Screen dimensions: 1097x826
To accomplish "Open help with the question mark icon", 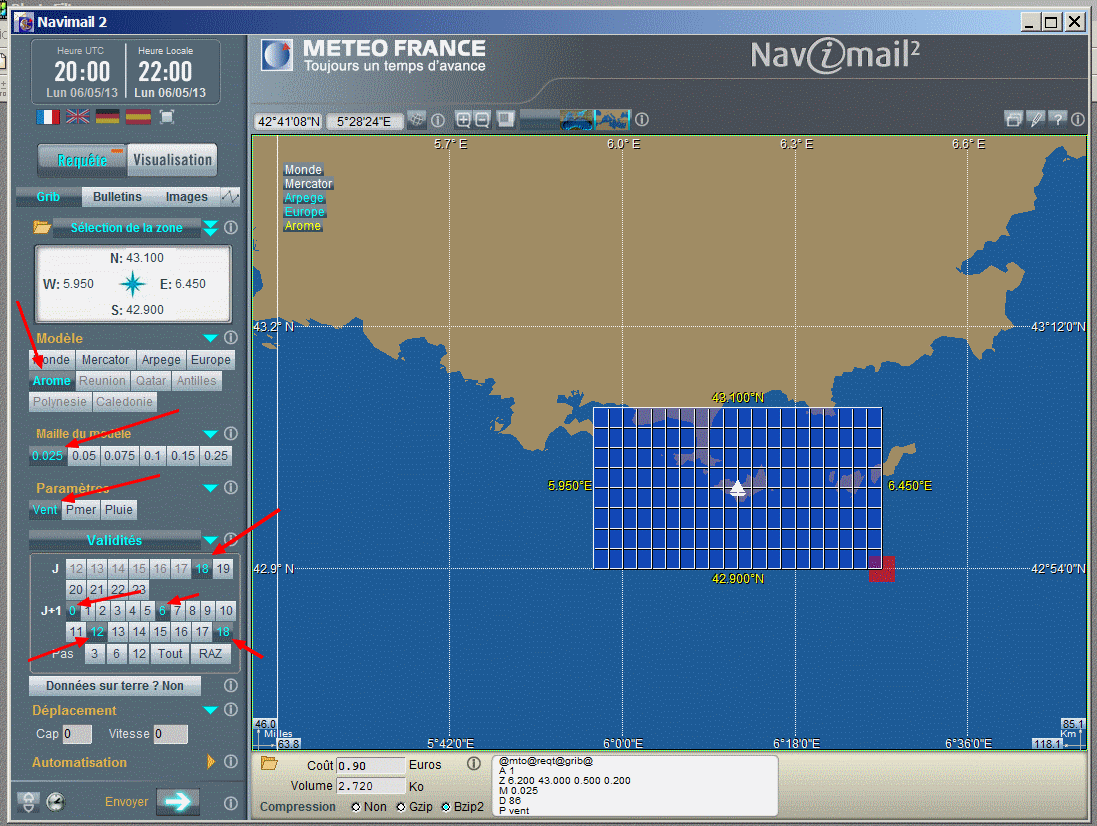I will [1058, 120].
